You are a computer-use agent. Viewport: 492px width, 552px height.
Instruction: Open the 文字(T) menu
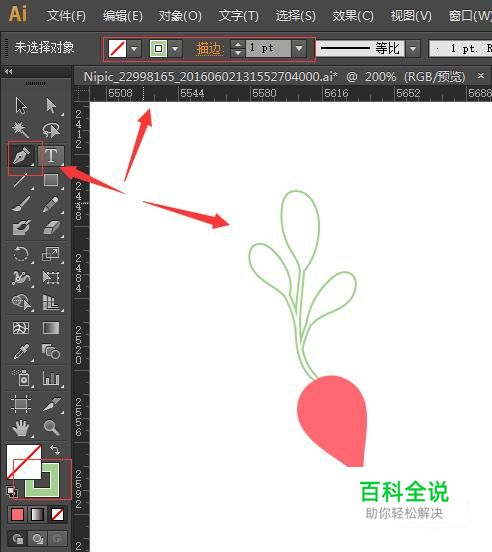coord(239,16)
